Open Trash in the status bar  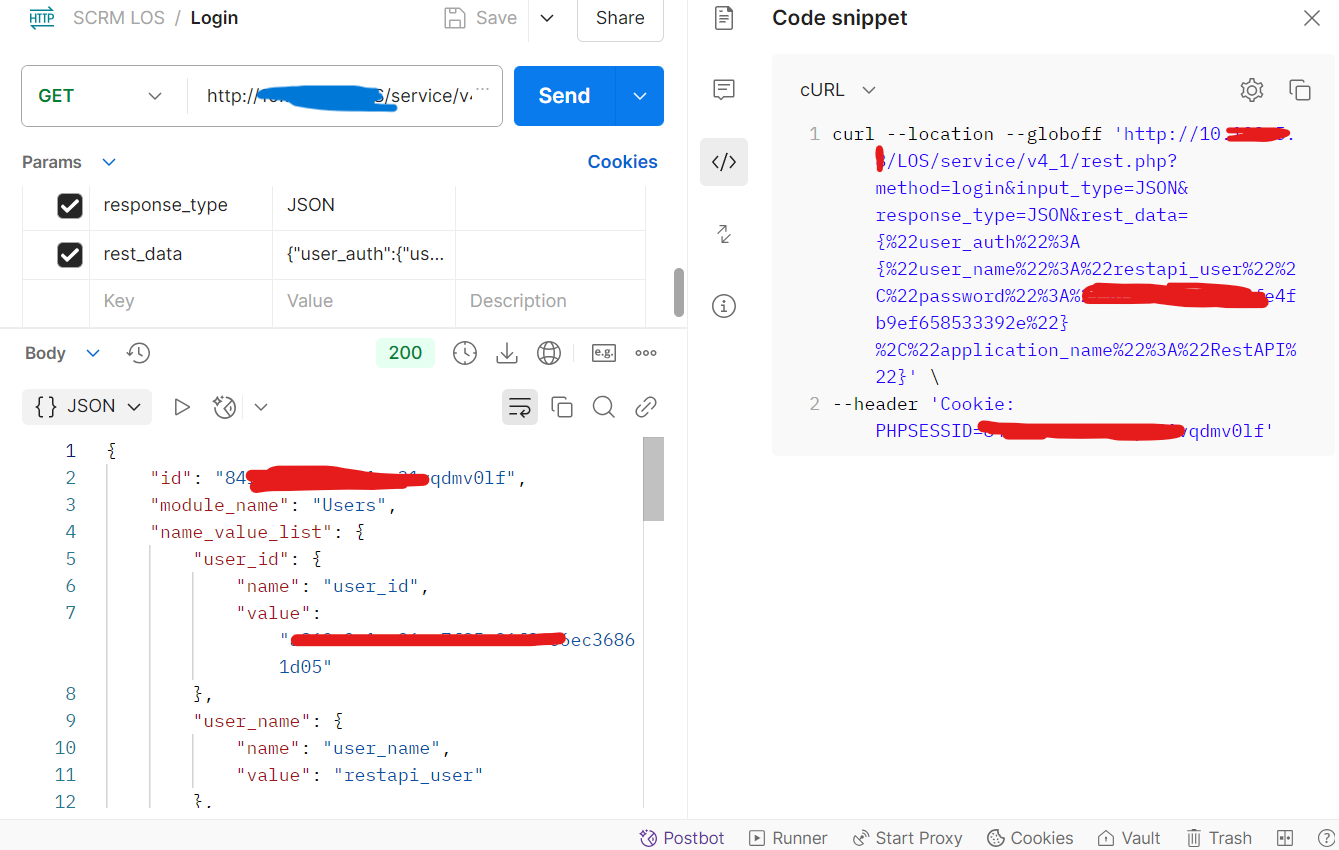1219,838
